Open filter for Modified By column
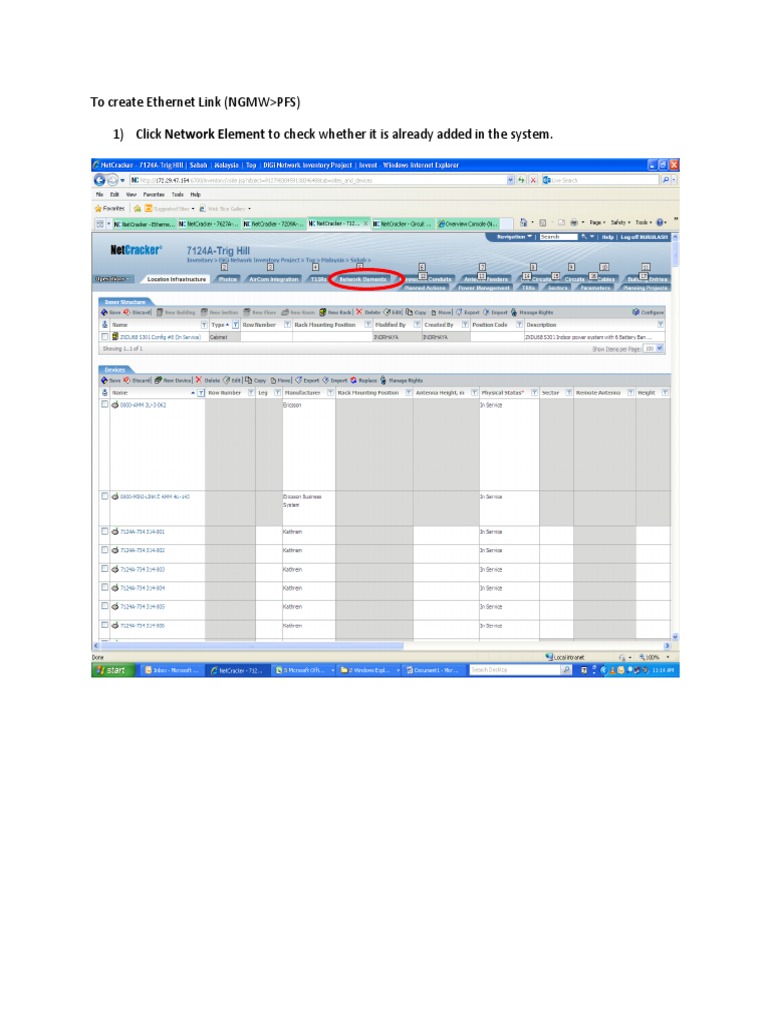 click(417, 325)
